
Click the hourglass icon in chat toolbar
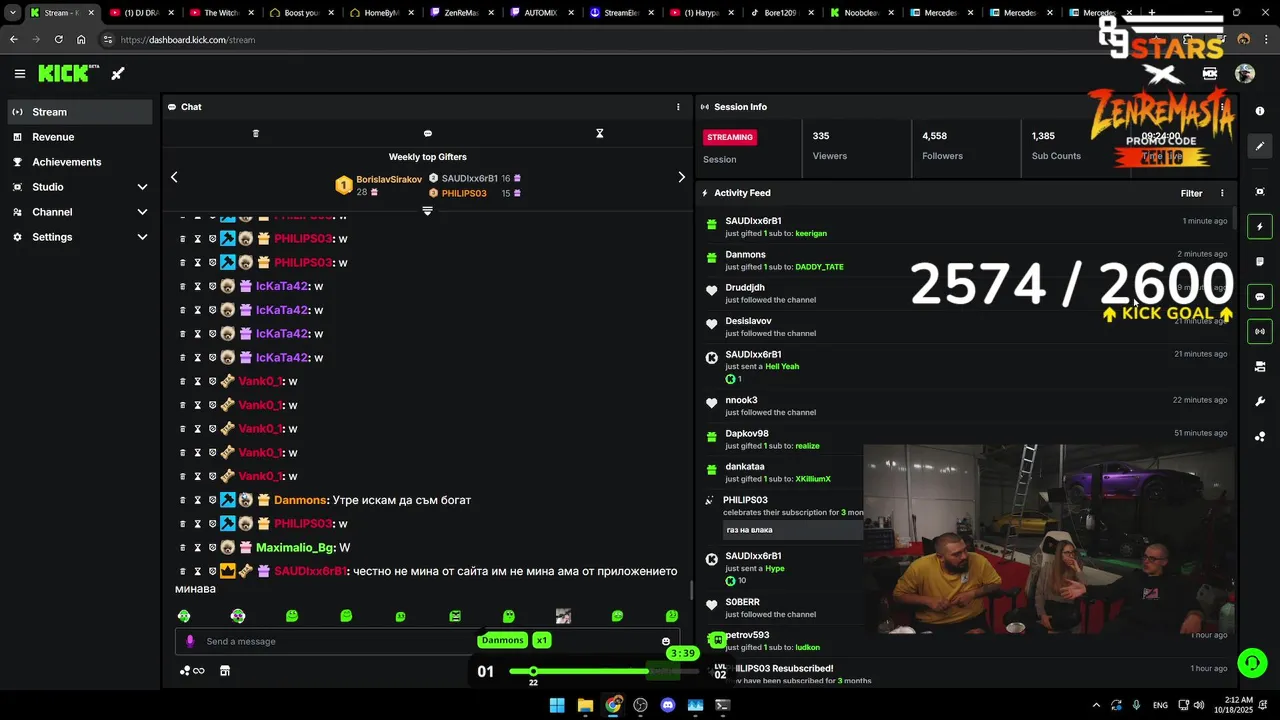coord(600,133)
